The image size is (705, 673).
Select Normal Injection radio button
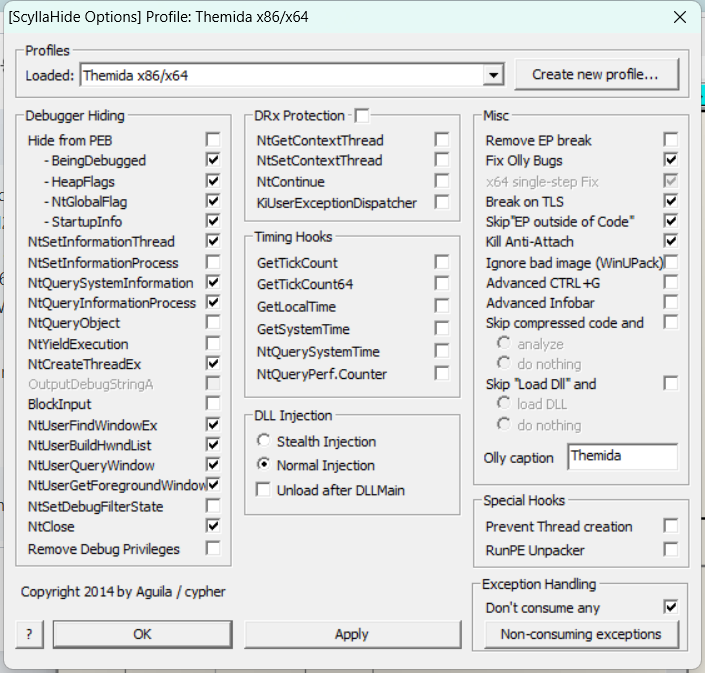pyautogui.click(x=263, y=464)
